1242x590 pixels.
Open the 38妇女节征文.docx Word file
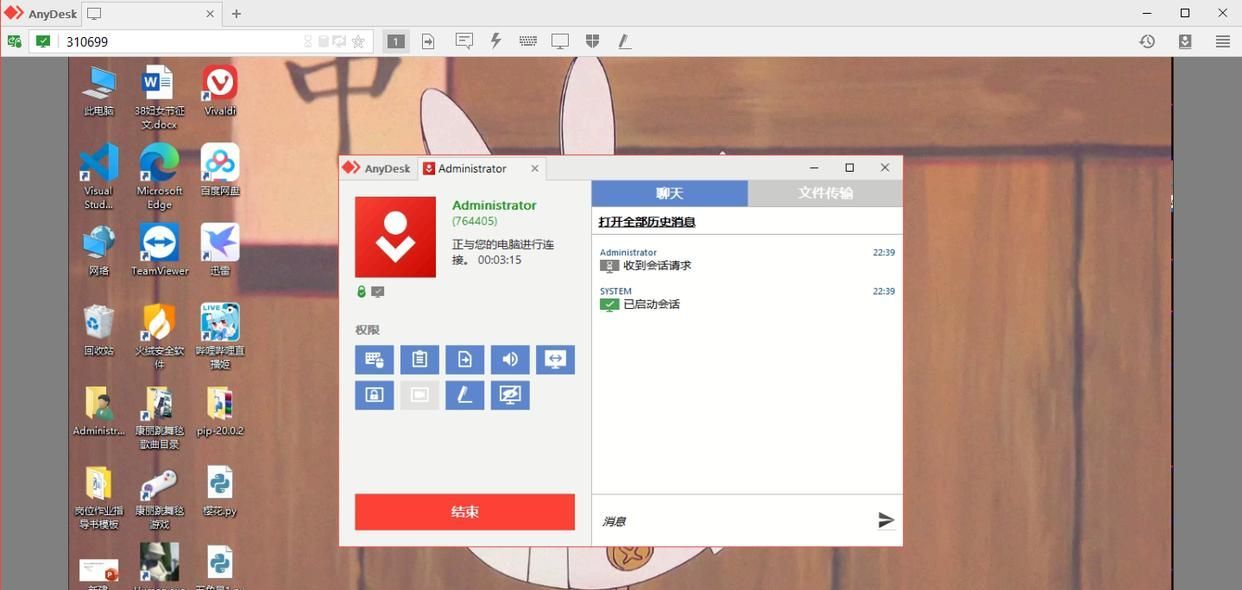tap(159, 97)
